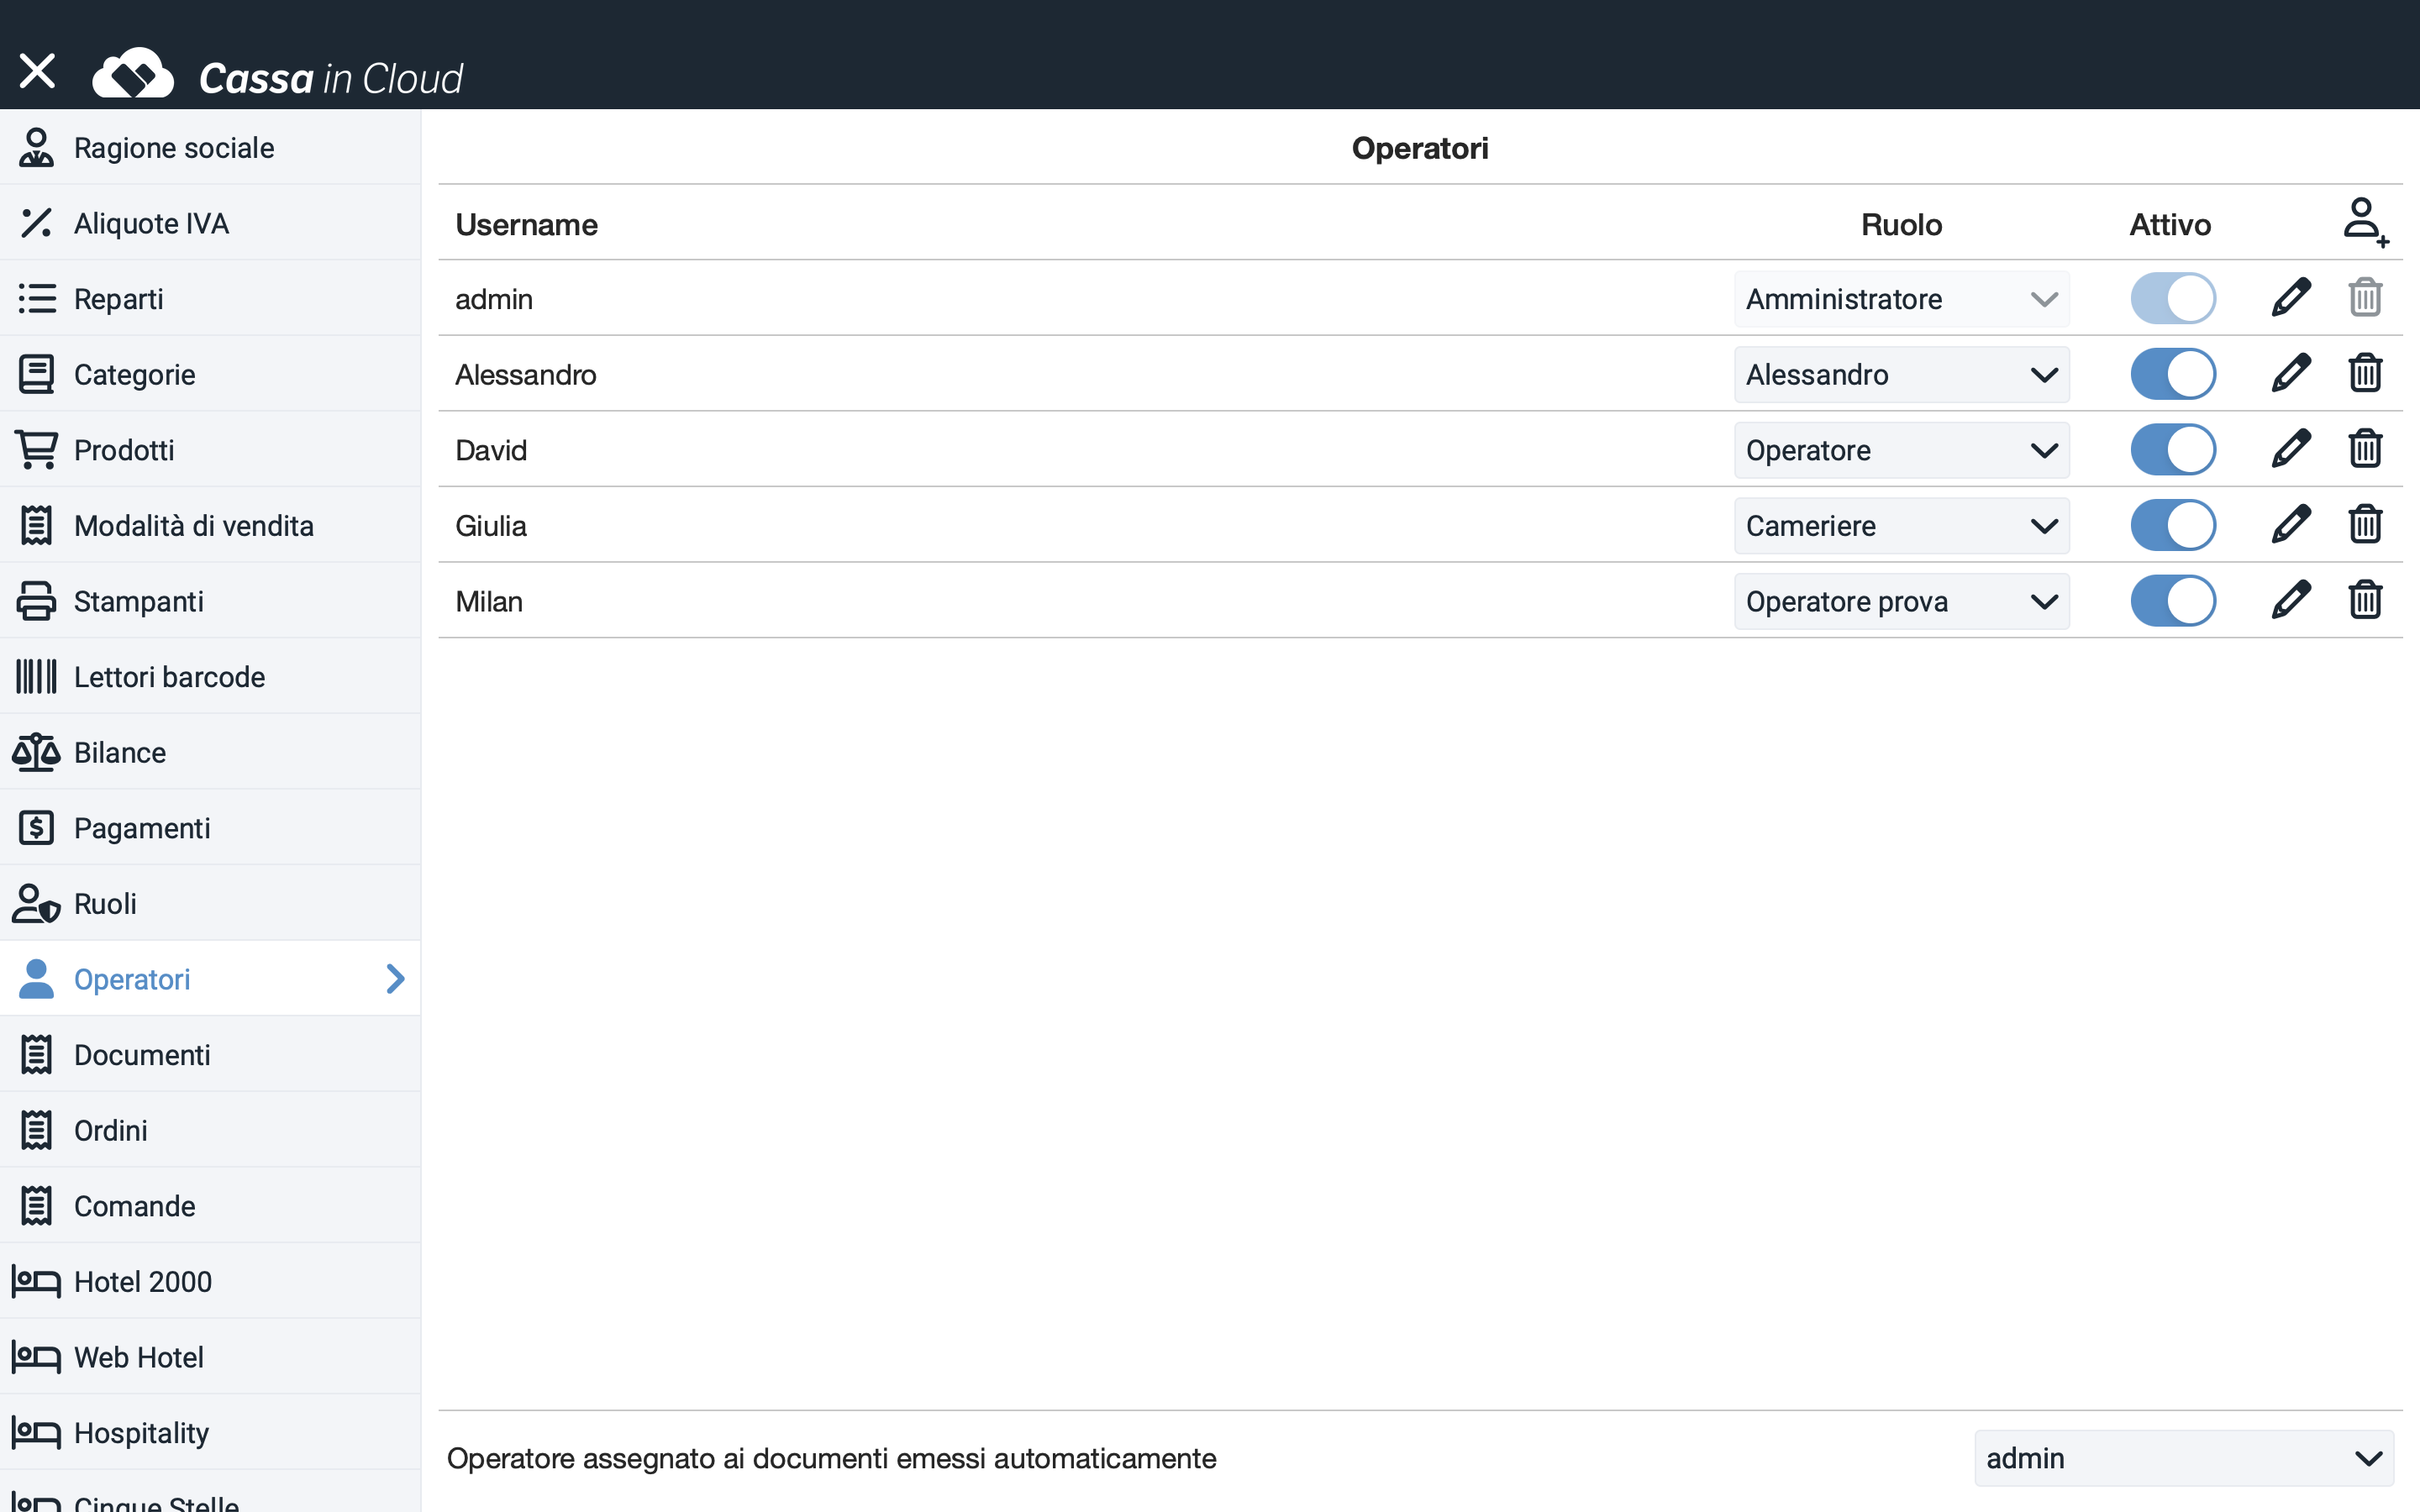Screen dimensions: 2420x1512
Task: Click the Cassa in Cloud logo
Action: click(278, 74)
